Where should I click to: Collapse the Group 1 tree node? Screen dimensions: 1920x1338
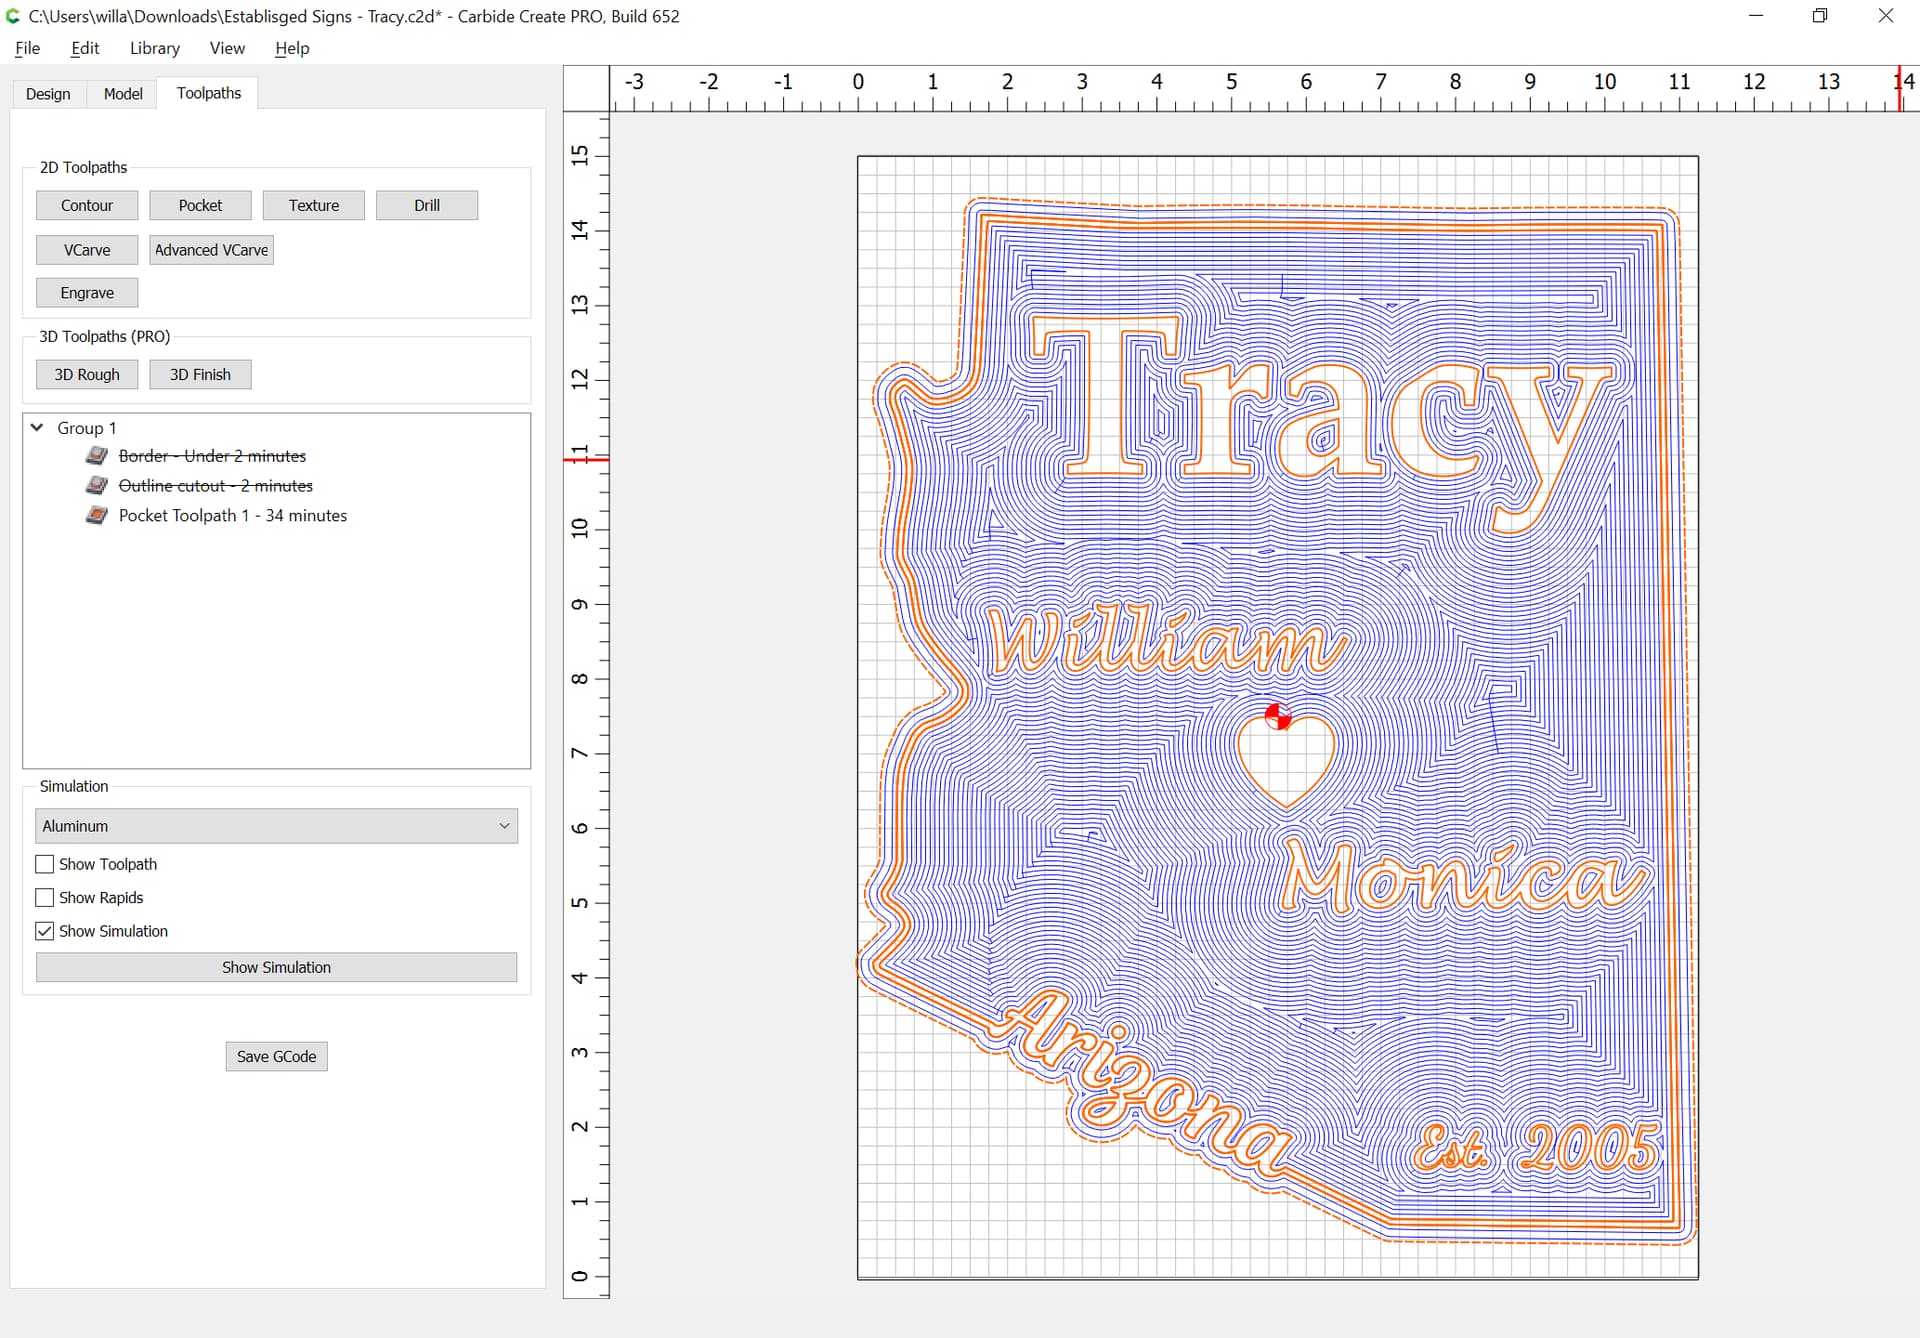(37, 428)
